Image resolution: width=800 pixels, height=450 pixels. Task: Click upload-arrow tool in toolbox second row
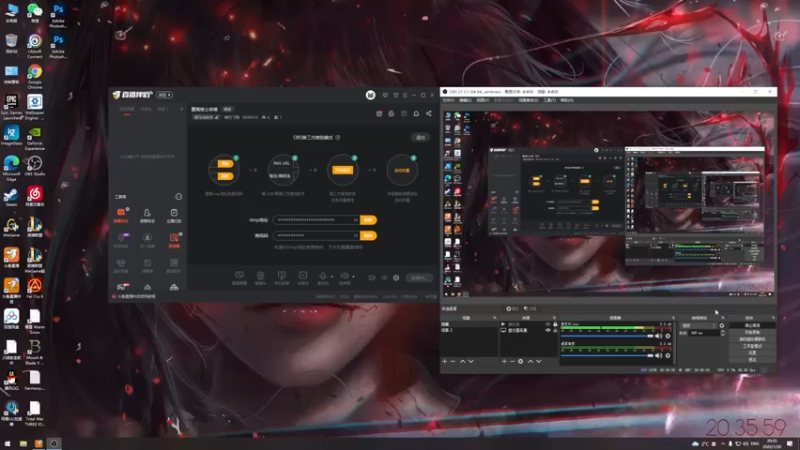147,237
